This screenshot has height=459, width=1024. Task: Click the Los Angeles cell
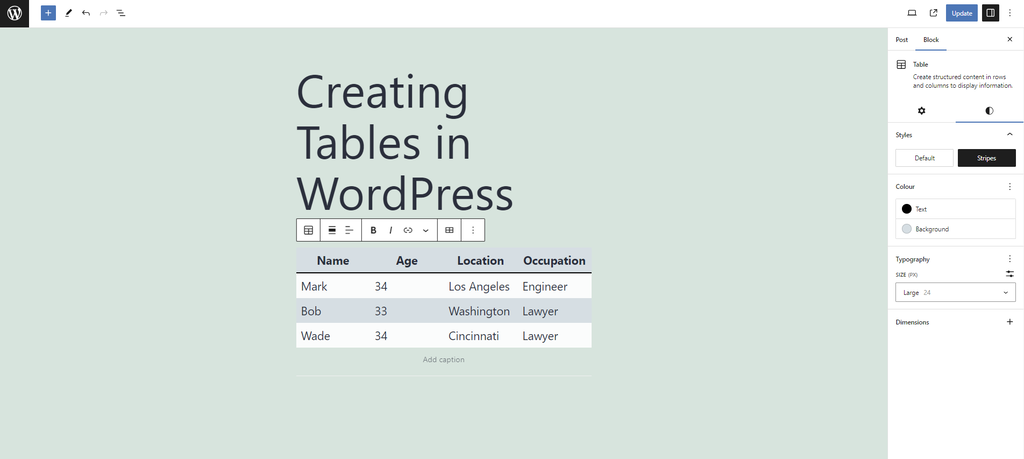[481, 287]
